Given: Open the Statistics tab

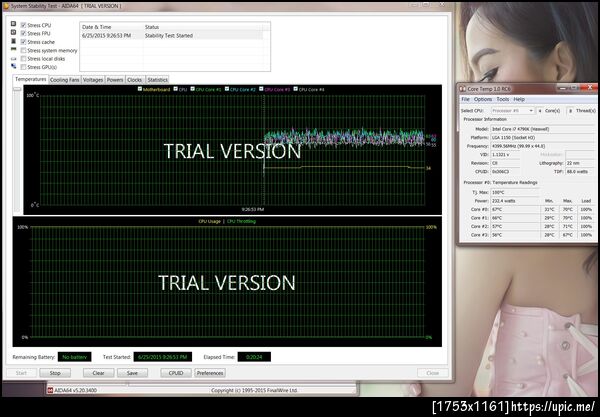Looking at the screenshot, I should pos(157,80).
